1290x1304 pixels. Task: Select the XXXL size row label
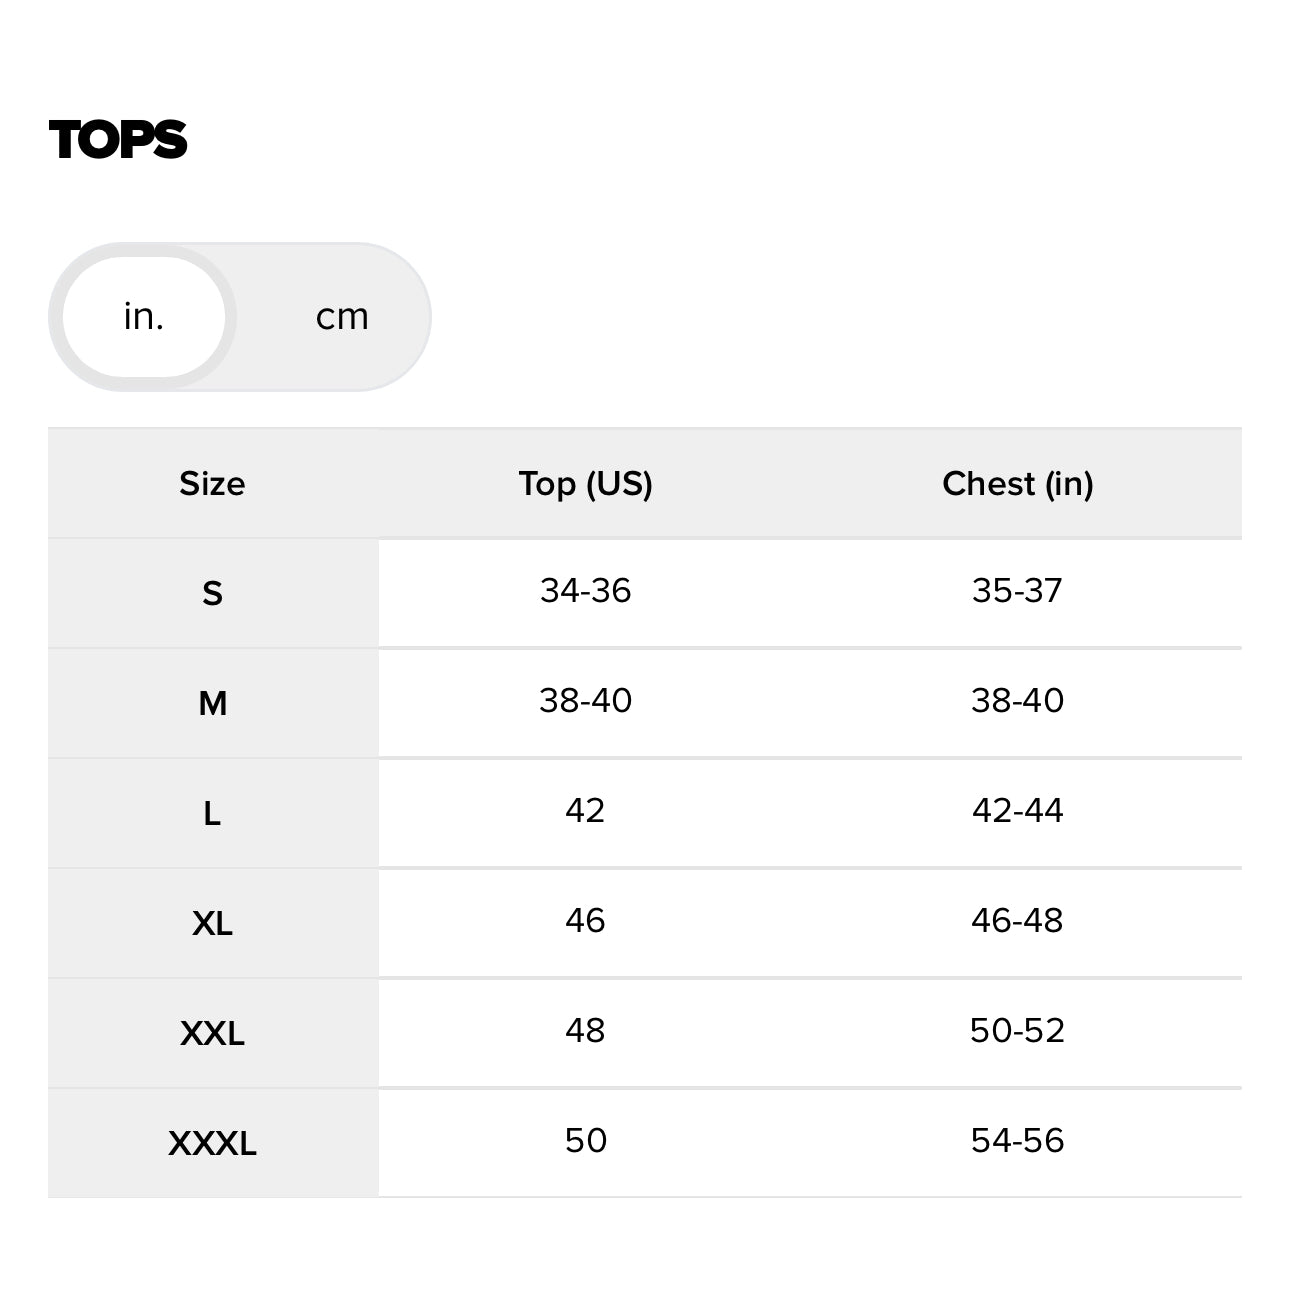point(212,1143)
